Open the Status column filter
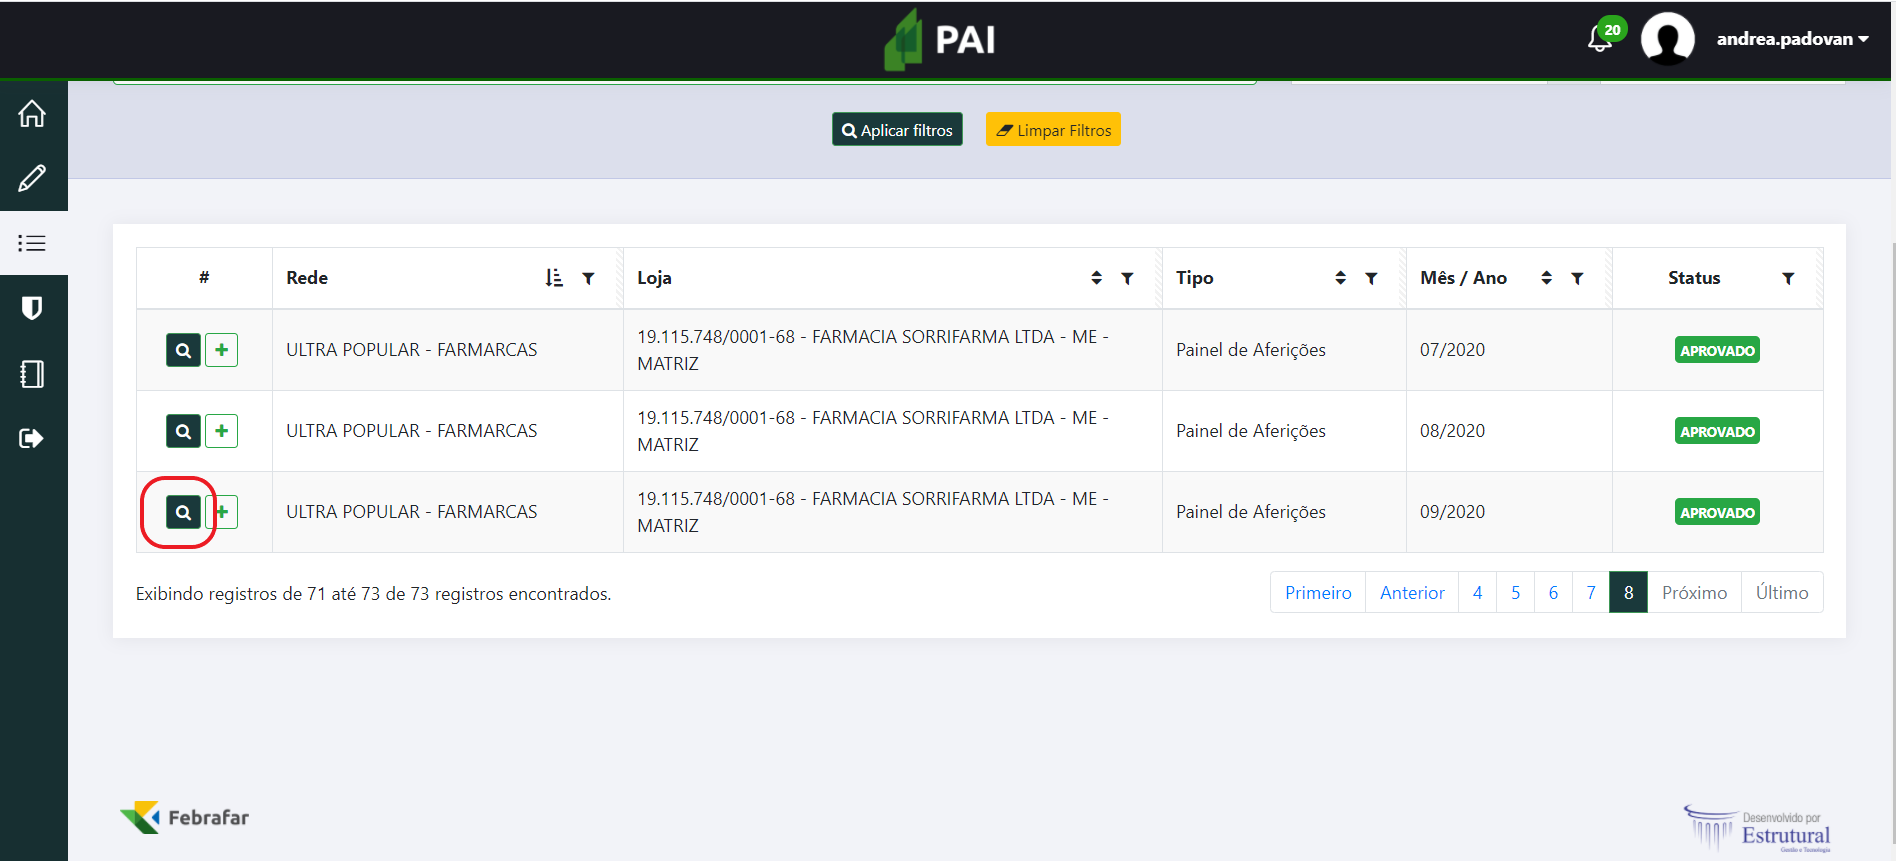 [x=1788, y=279]
